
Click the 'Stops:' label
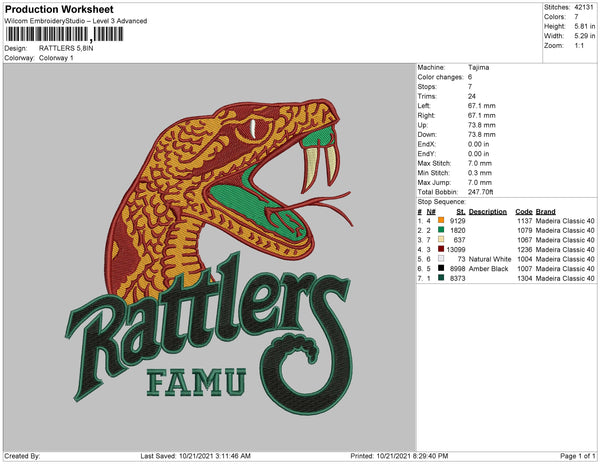click(427, 86)
